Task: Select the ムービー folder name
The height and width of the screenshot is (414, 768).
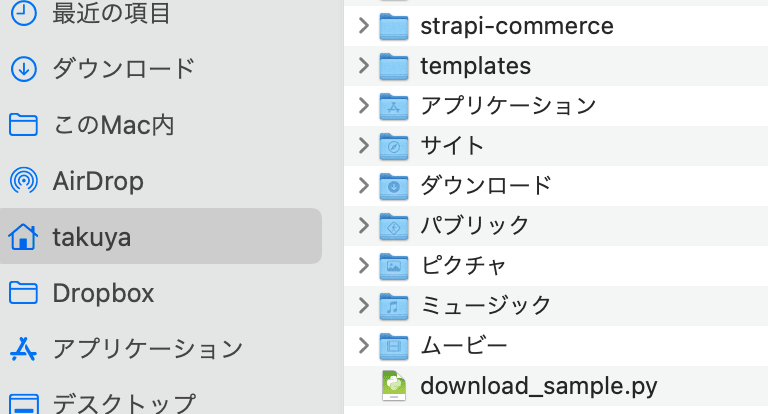Action: pos(464,346)
